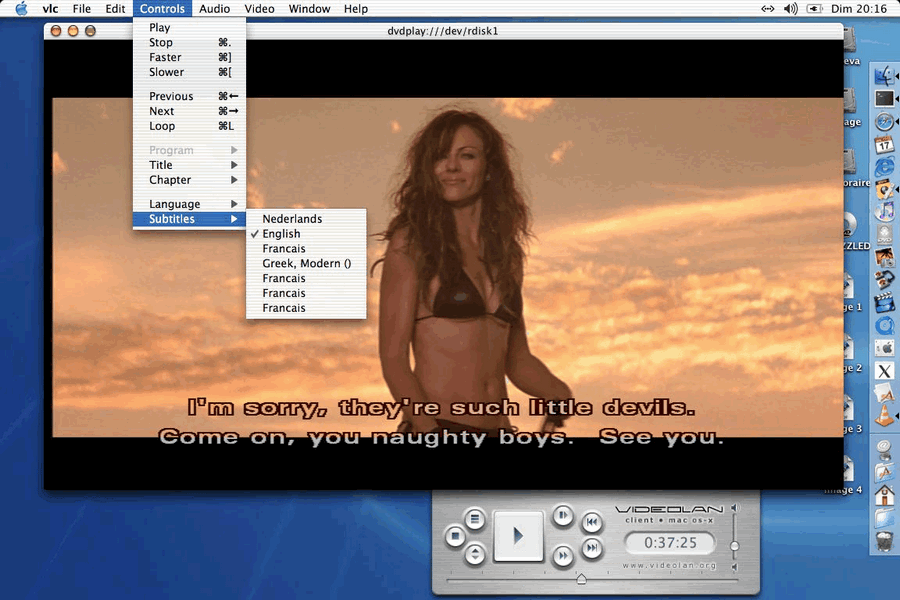
Task: Click the fast forward button on controller
Action: pos(562,555)
